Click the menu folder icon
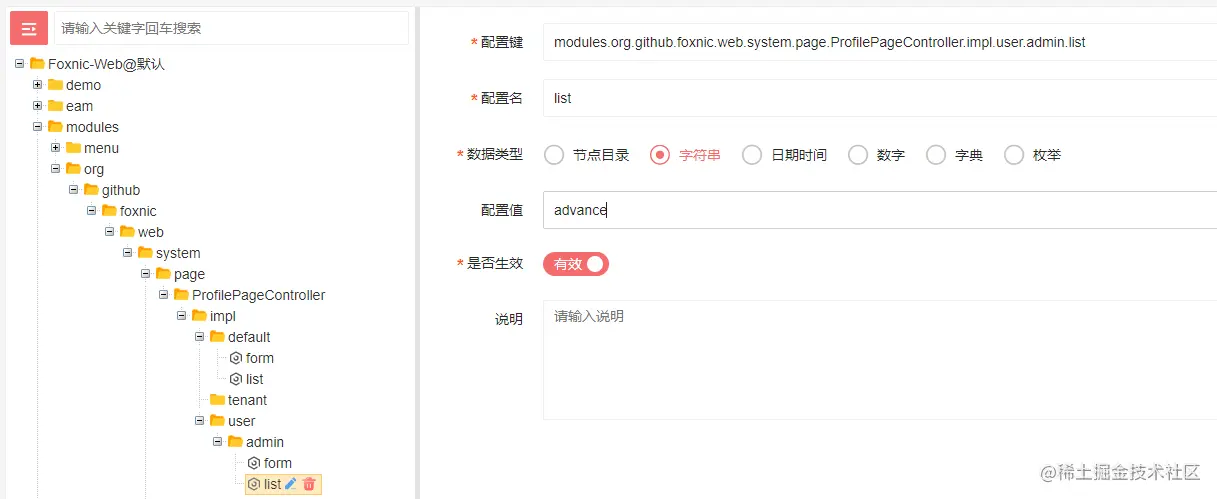Image resolution: width=1217 pixels, height=499 pixels. (73, 148)
